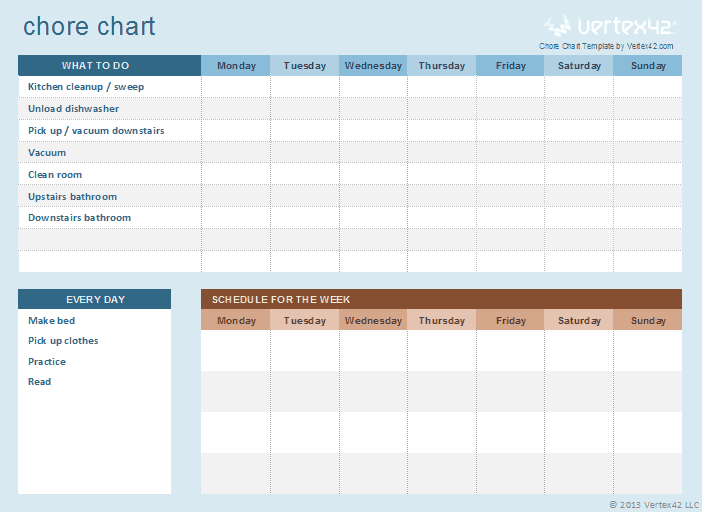This screenshot has height=512, width=702.
Task: Click Sunday header in the chore table
Action: click(x=648, y=65)
